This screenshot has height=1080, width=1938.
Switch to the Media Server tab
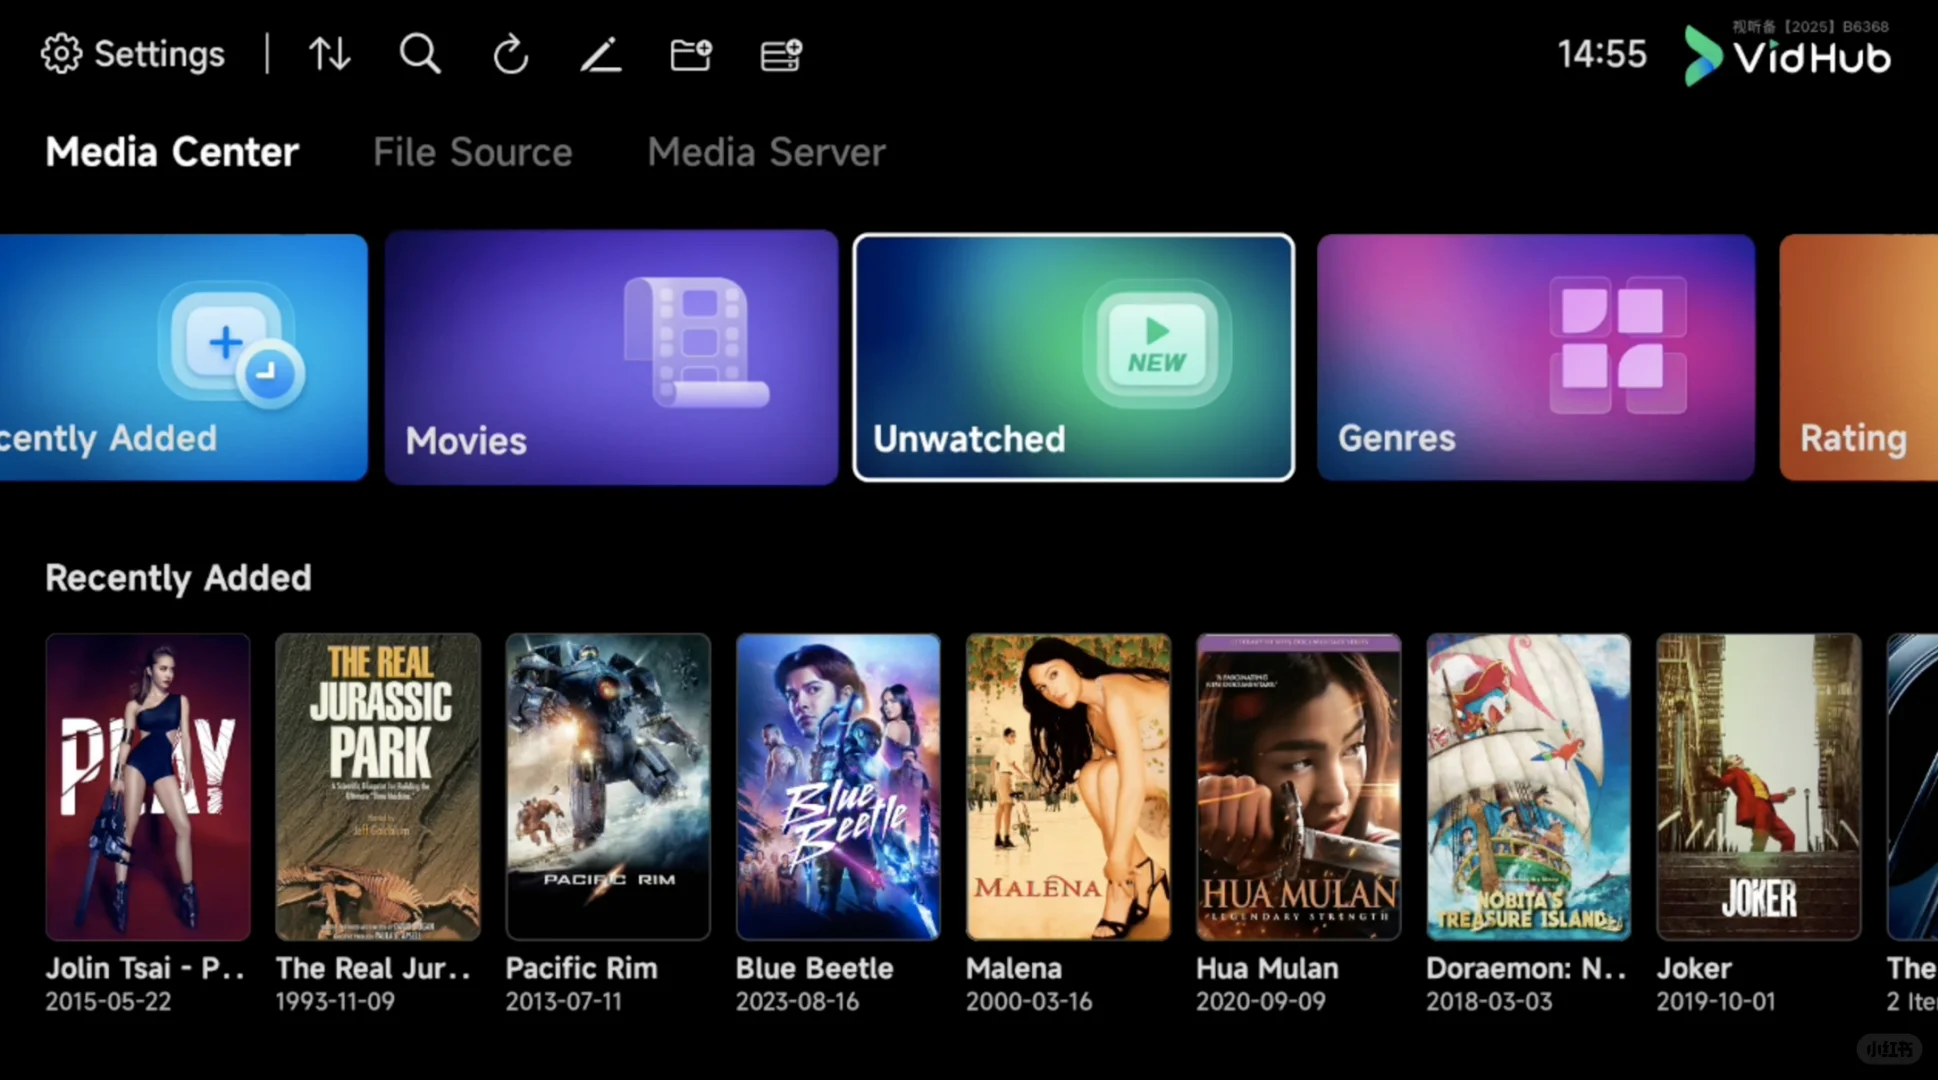766,152
